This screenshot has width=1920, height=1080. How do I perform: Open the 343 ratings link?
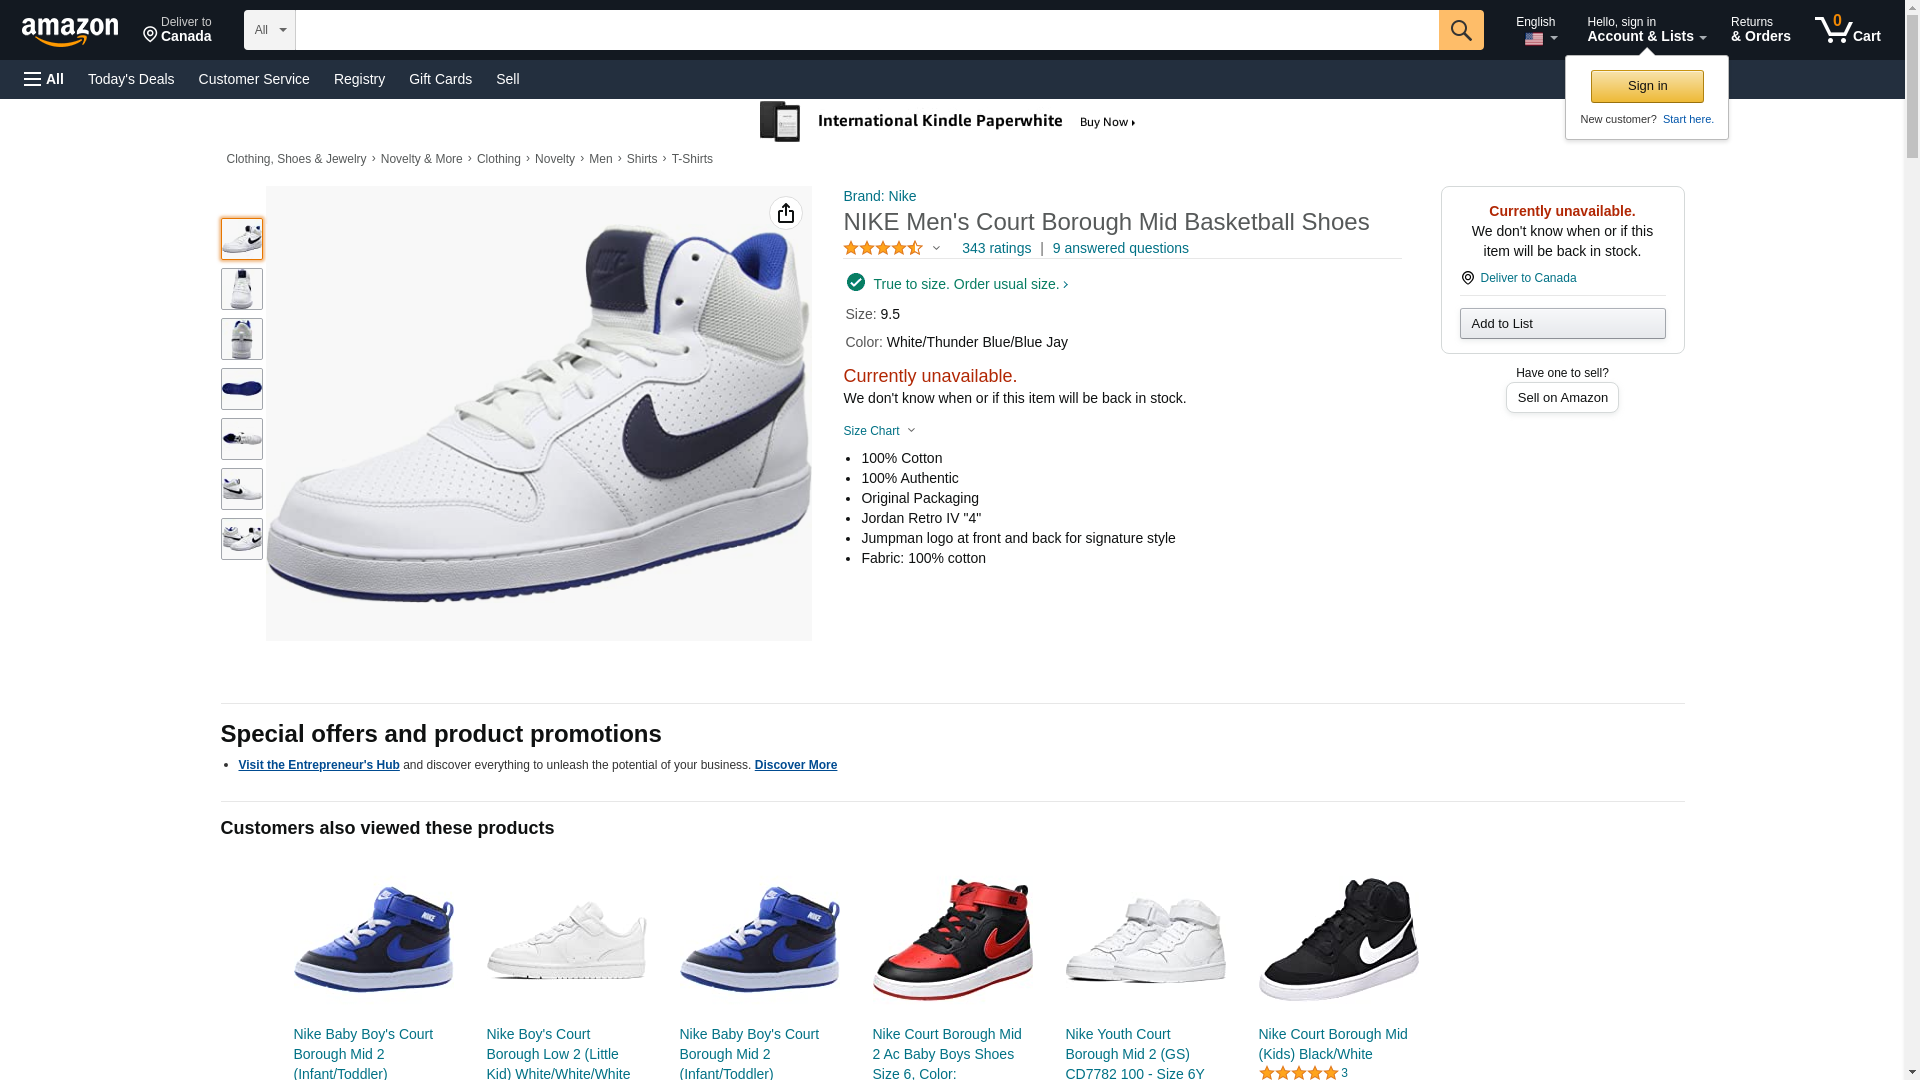pyautogui.click(x=996, y=248)
